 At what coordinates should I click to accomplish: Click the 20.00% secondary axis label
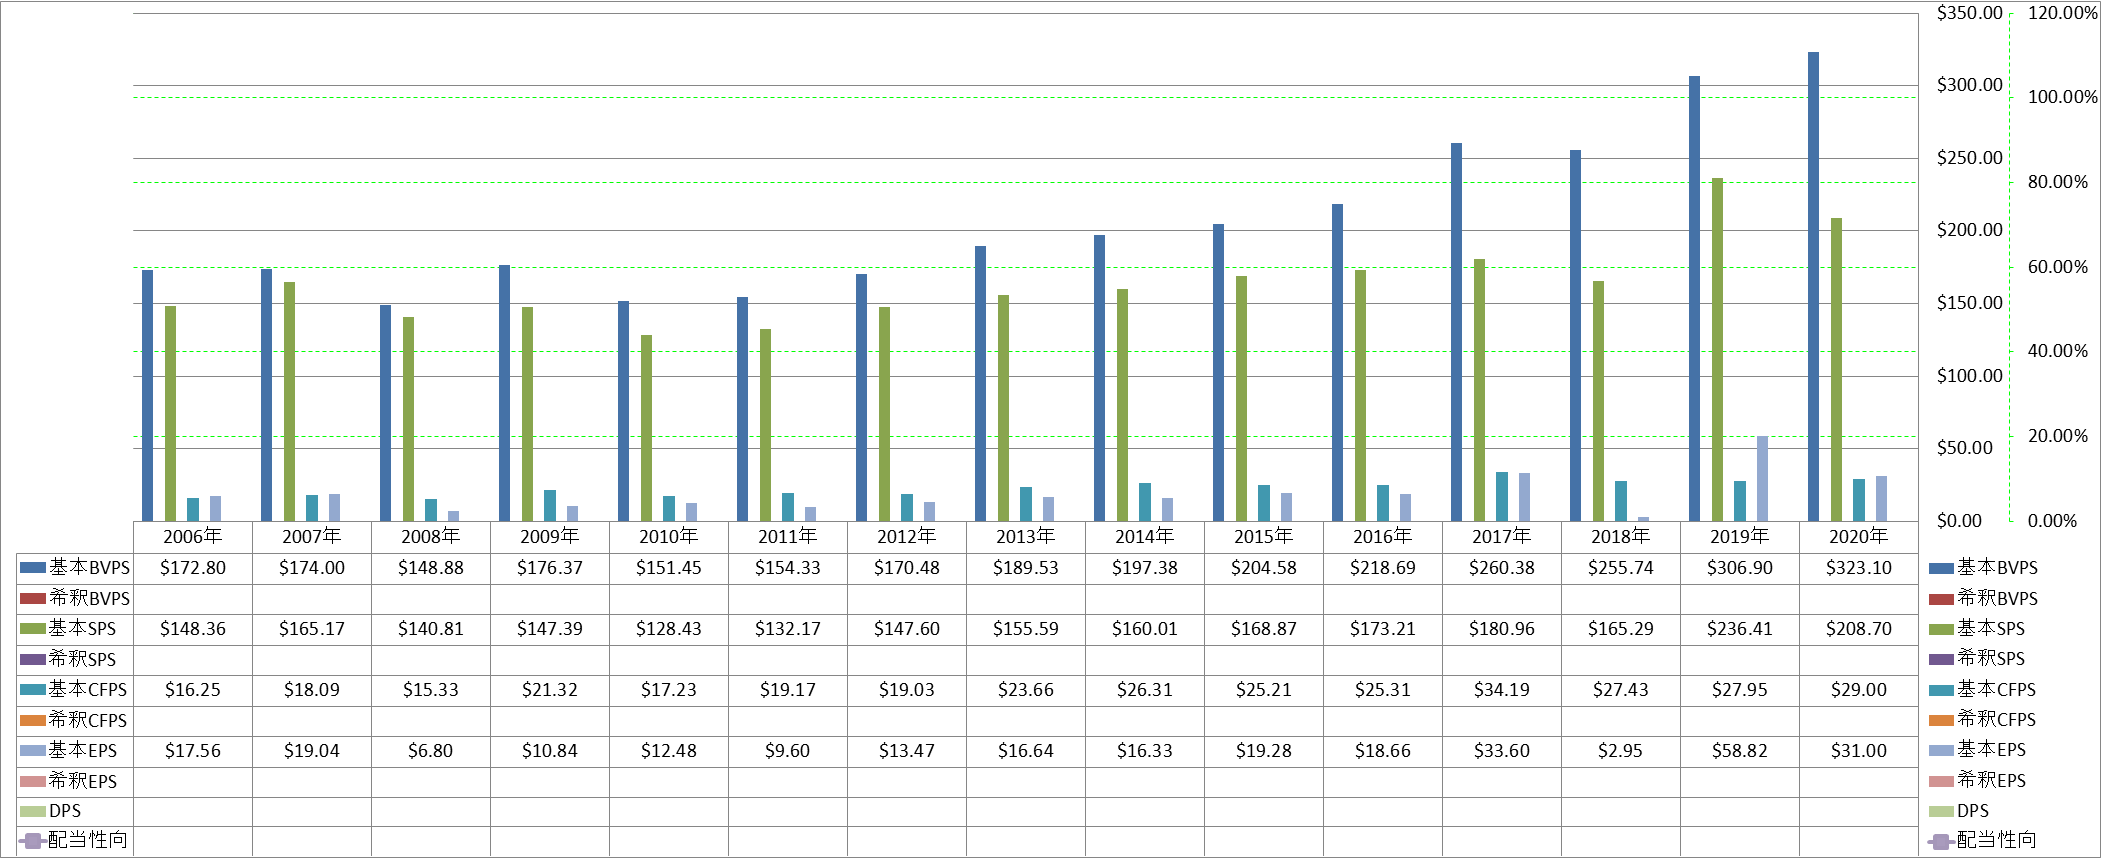click(x=2057, y=436)
